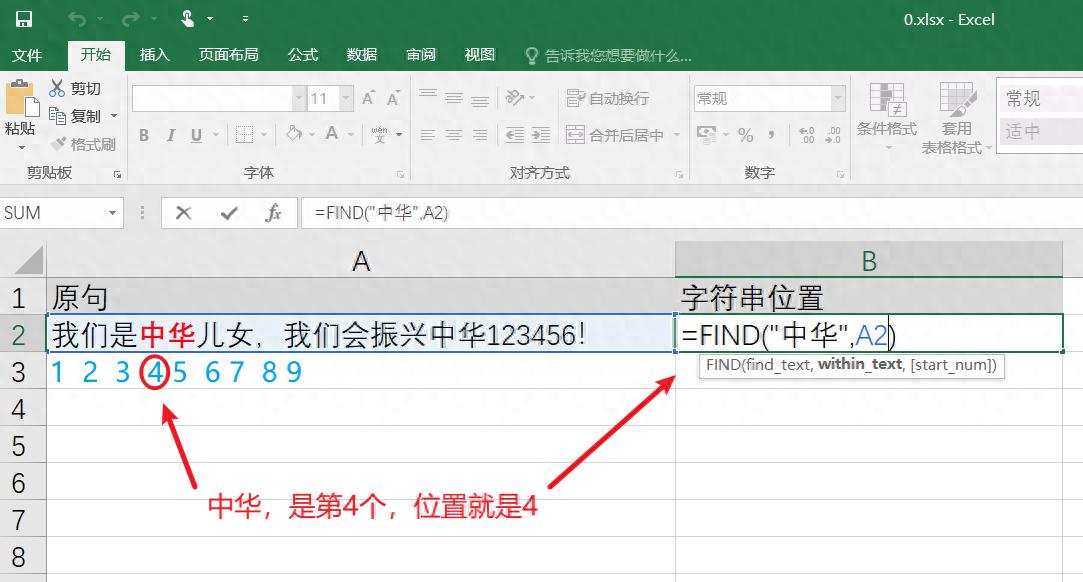Click the Redo arrow icon
The image size is (1083, 582).
click(129, 20)
